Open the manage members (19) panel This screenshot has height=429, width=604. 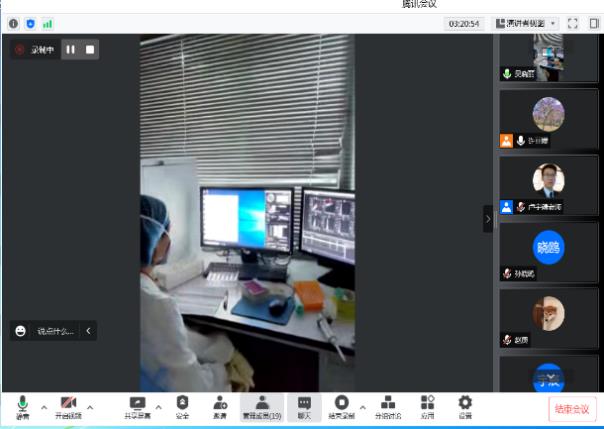[262, 405]
